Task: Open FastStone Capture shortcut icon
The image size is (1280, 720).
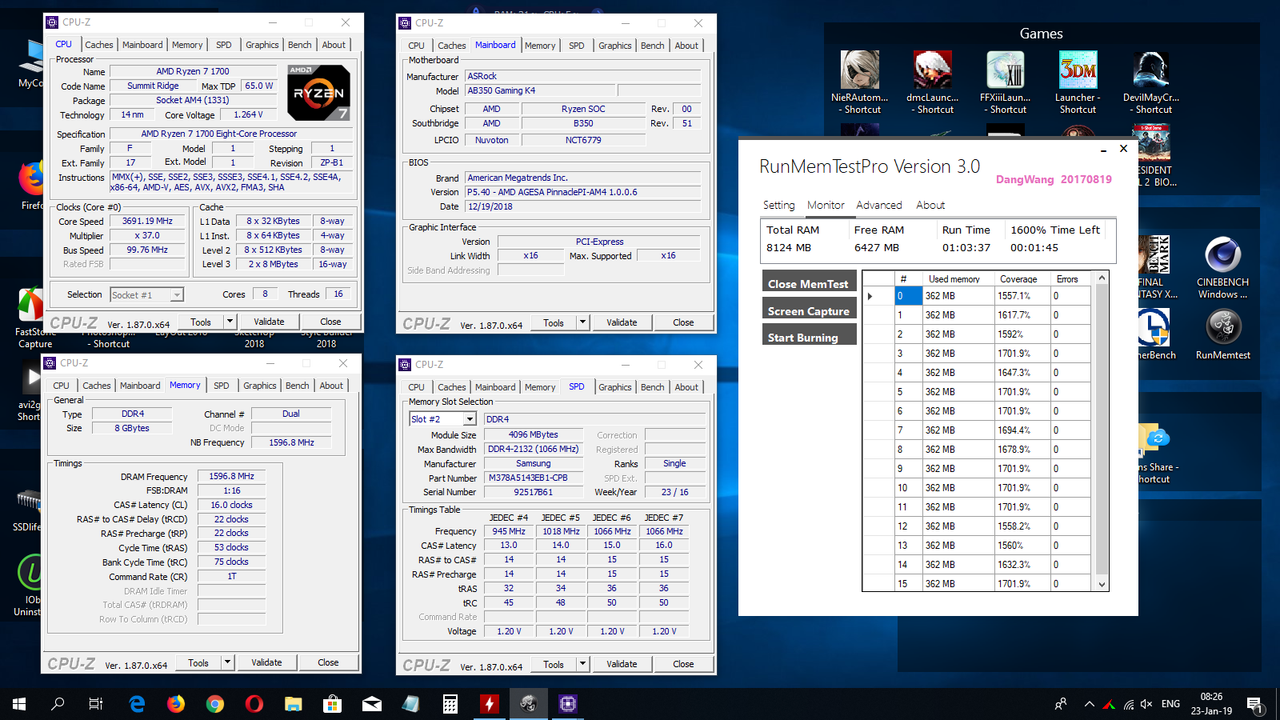Action: coord(33,306)
